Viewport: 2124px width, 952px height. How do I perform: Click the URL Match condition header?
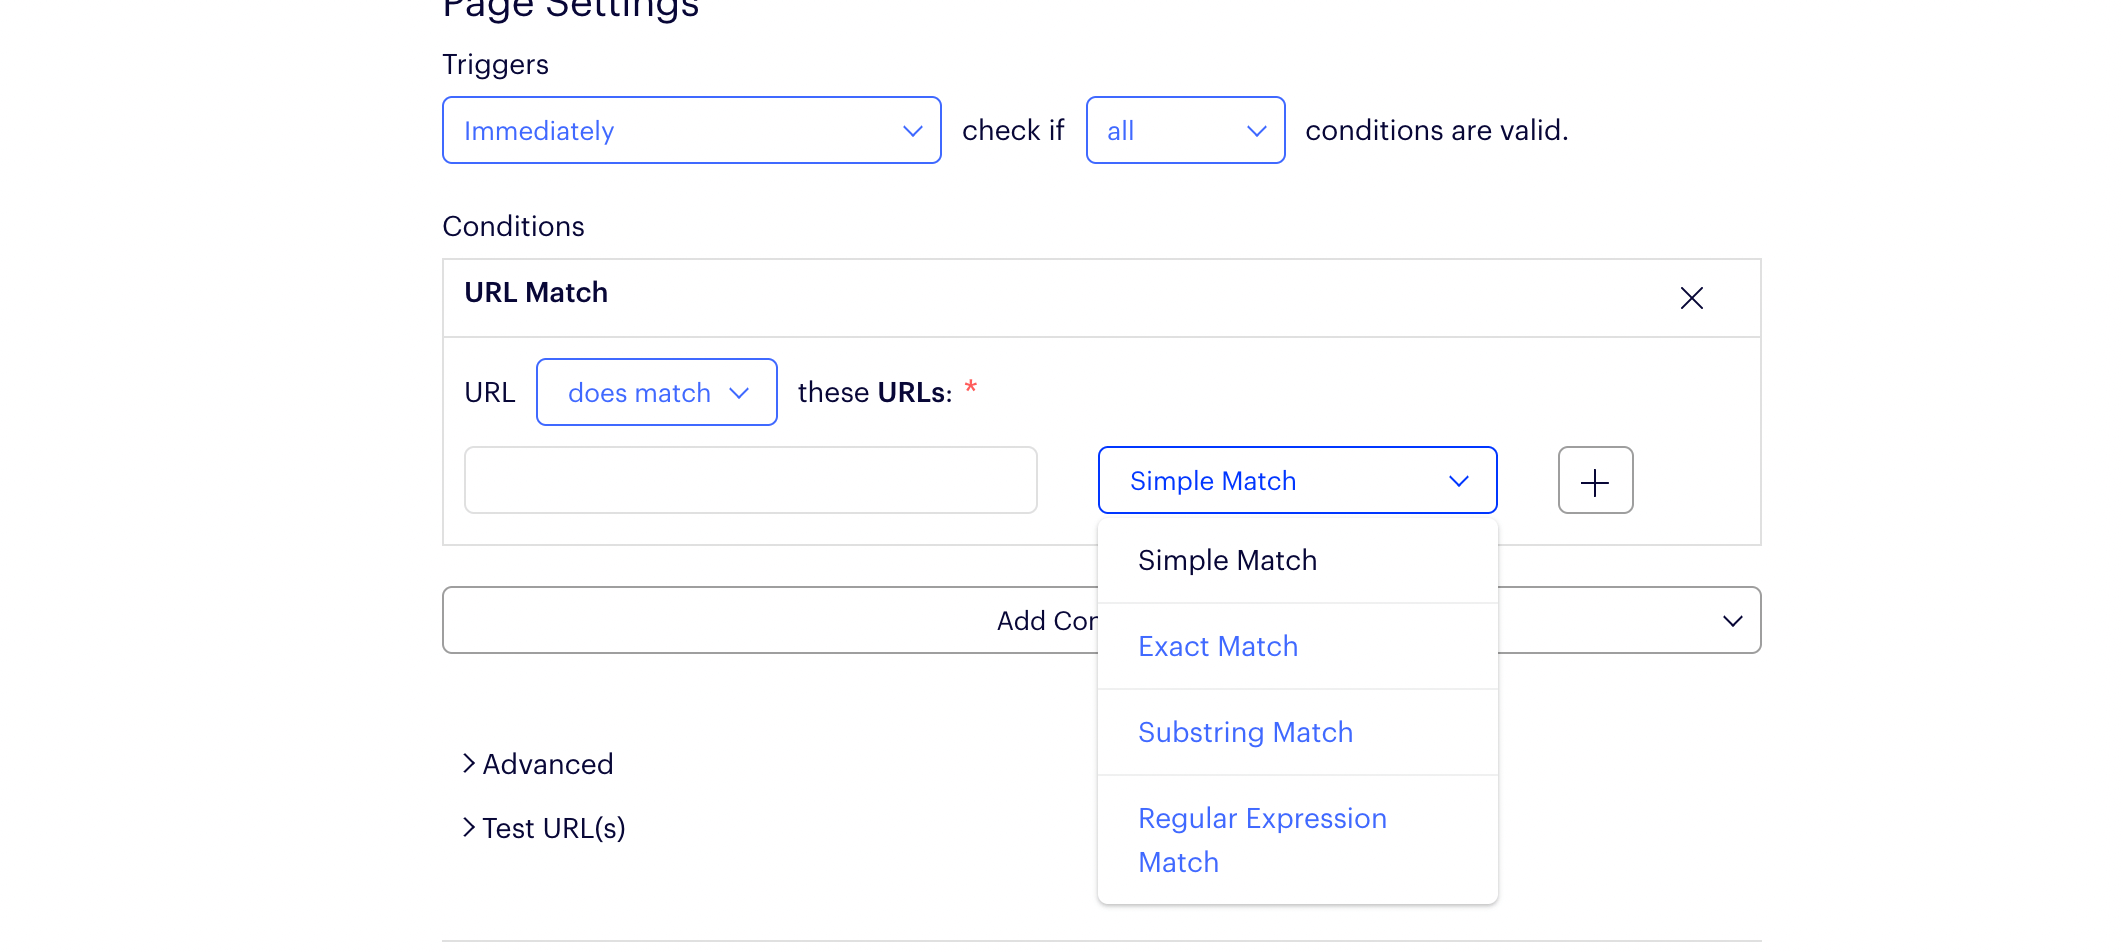[x=536, y=293]
